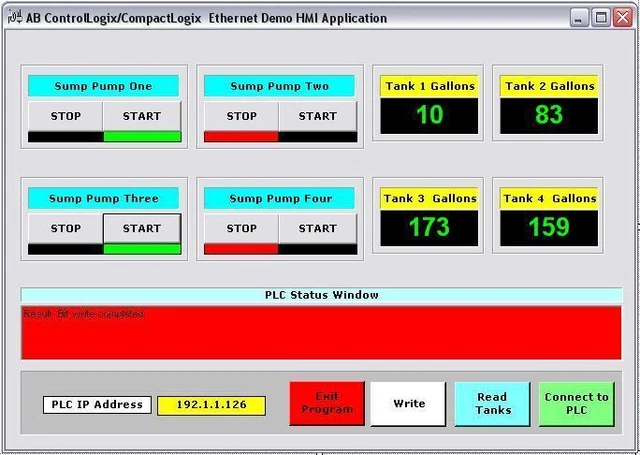Click the PLC IP Address label

click(97, 405)
